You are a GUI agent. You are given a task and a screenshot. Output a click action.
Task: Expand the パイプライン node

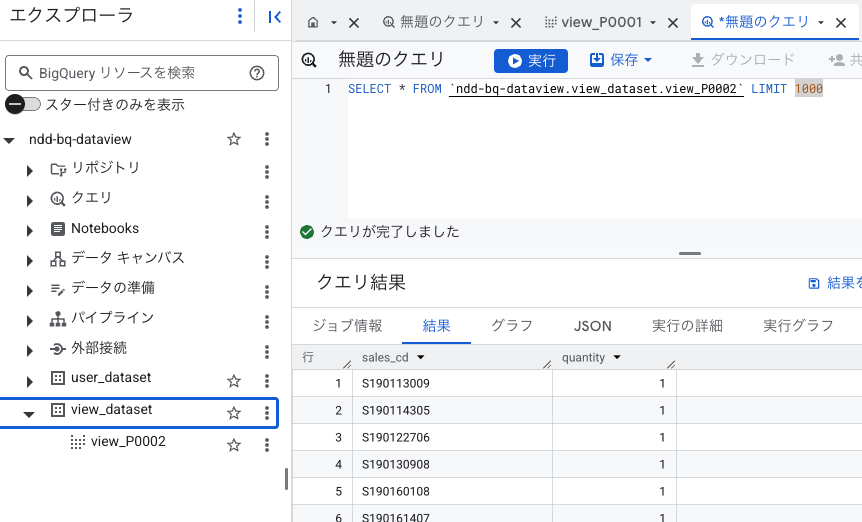pos(30,321)
